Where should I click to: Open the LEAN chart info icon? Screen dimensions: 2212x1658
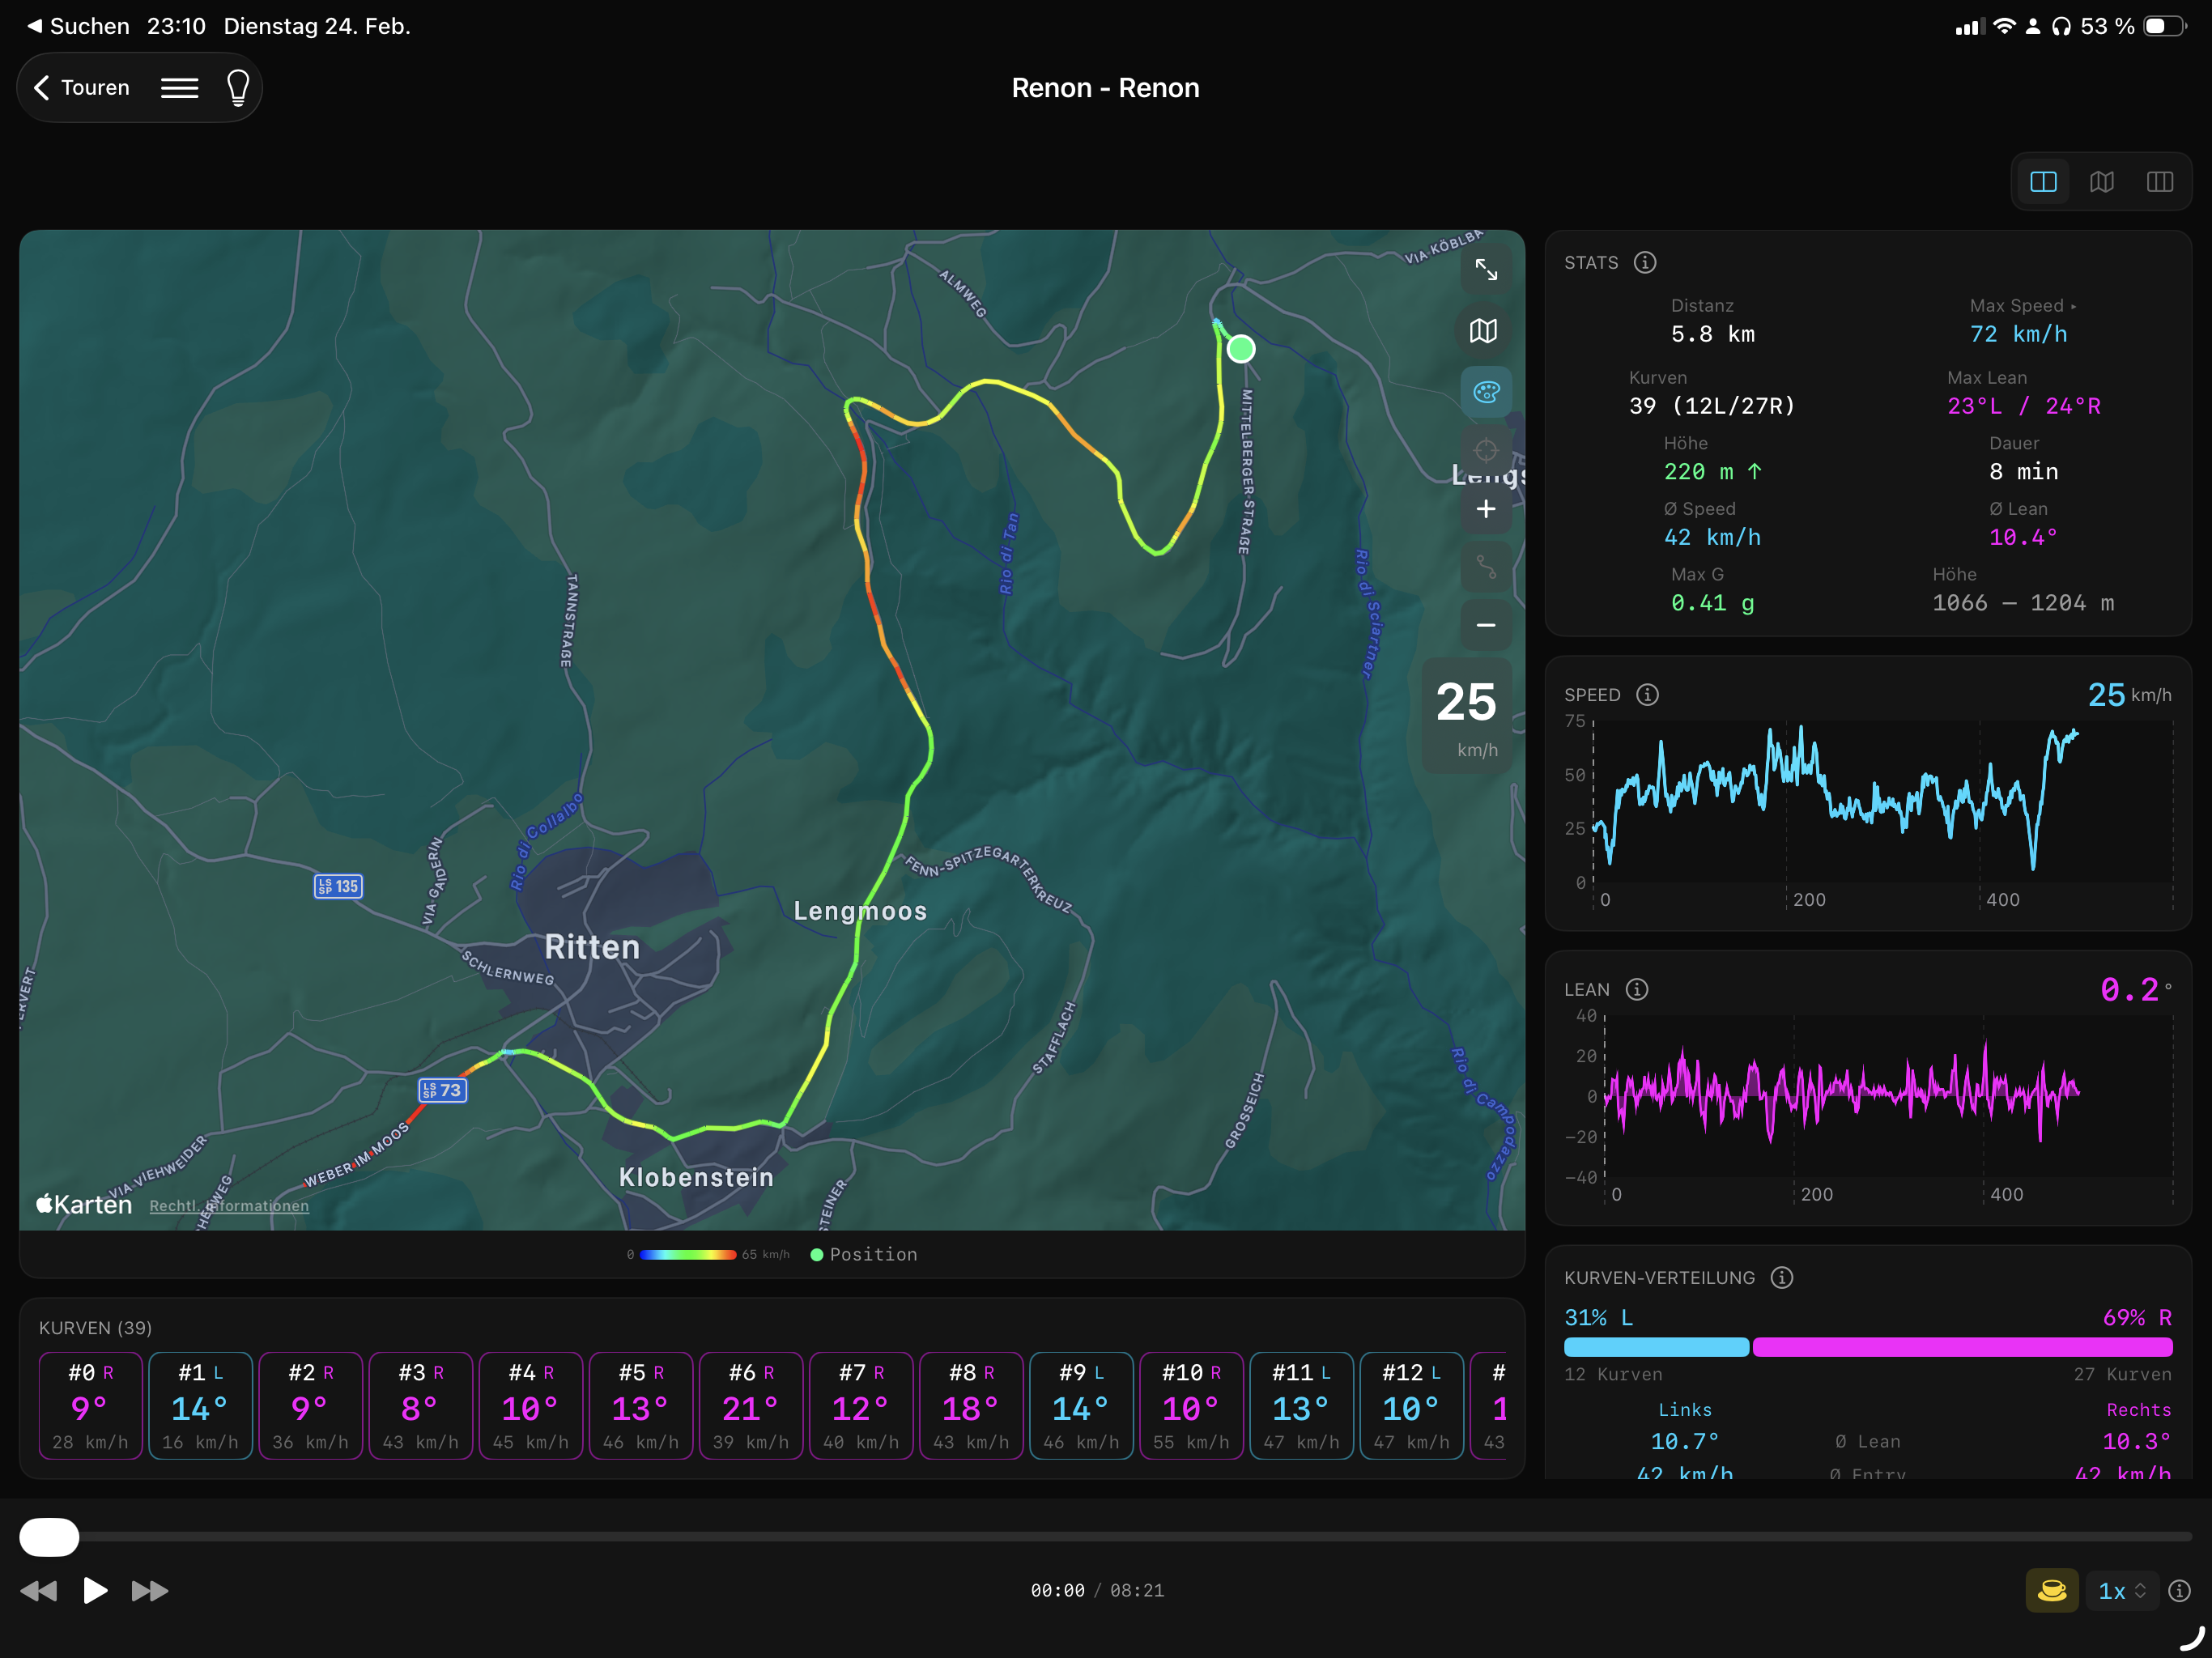click(x=1637, y=989)
